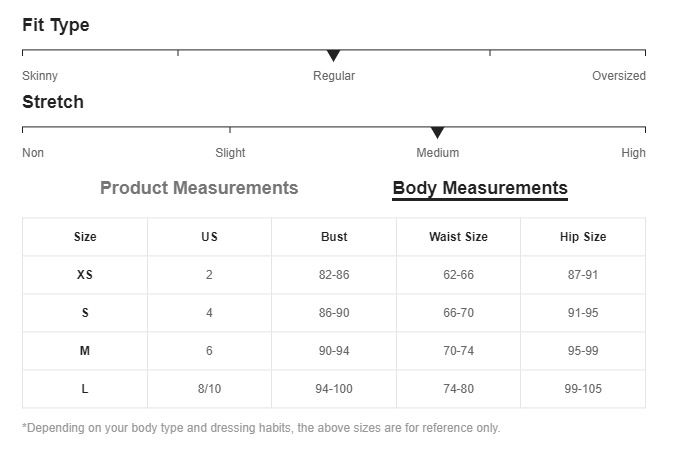Click the Regular fit label

click(x=334, y=76)
